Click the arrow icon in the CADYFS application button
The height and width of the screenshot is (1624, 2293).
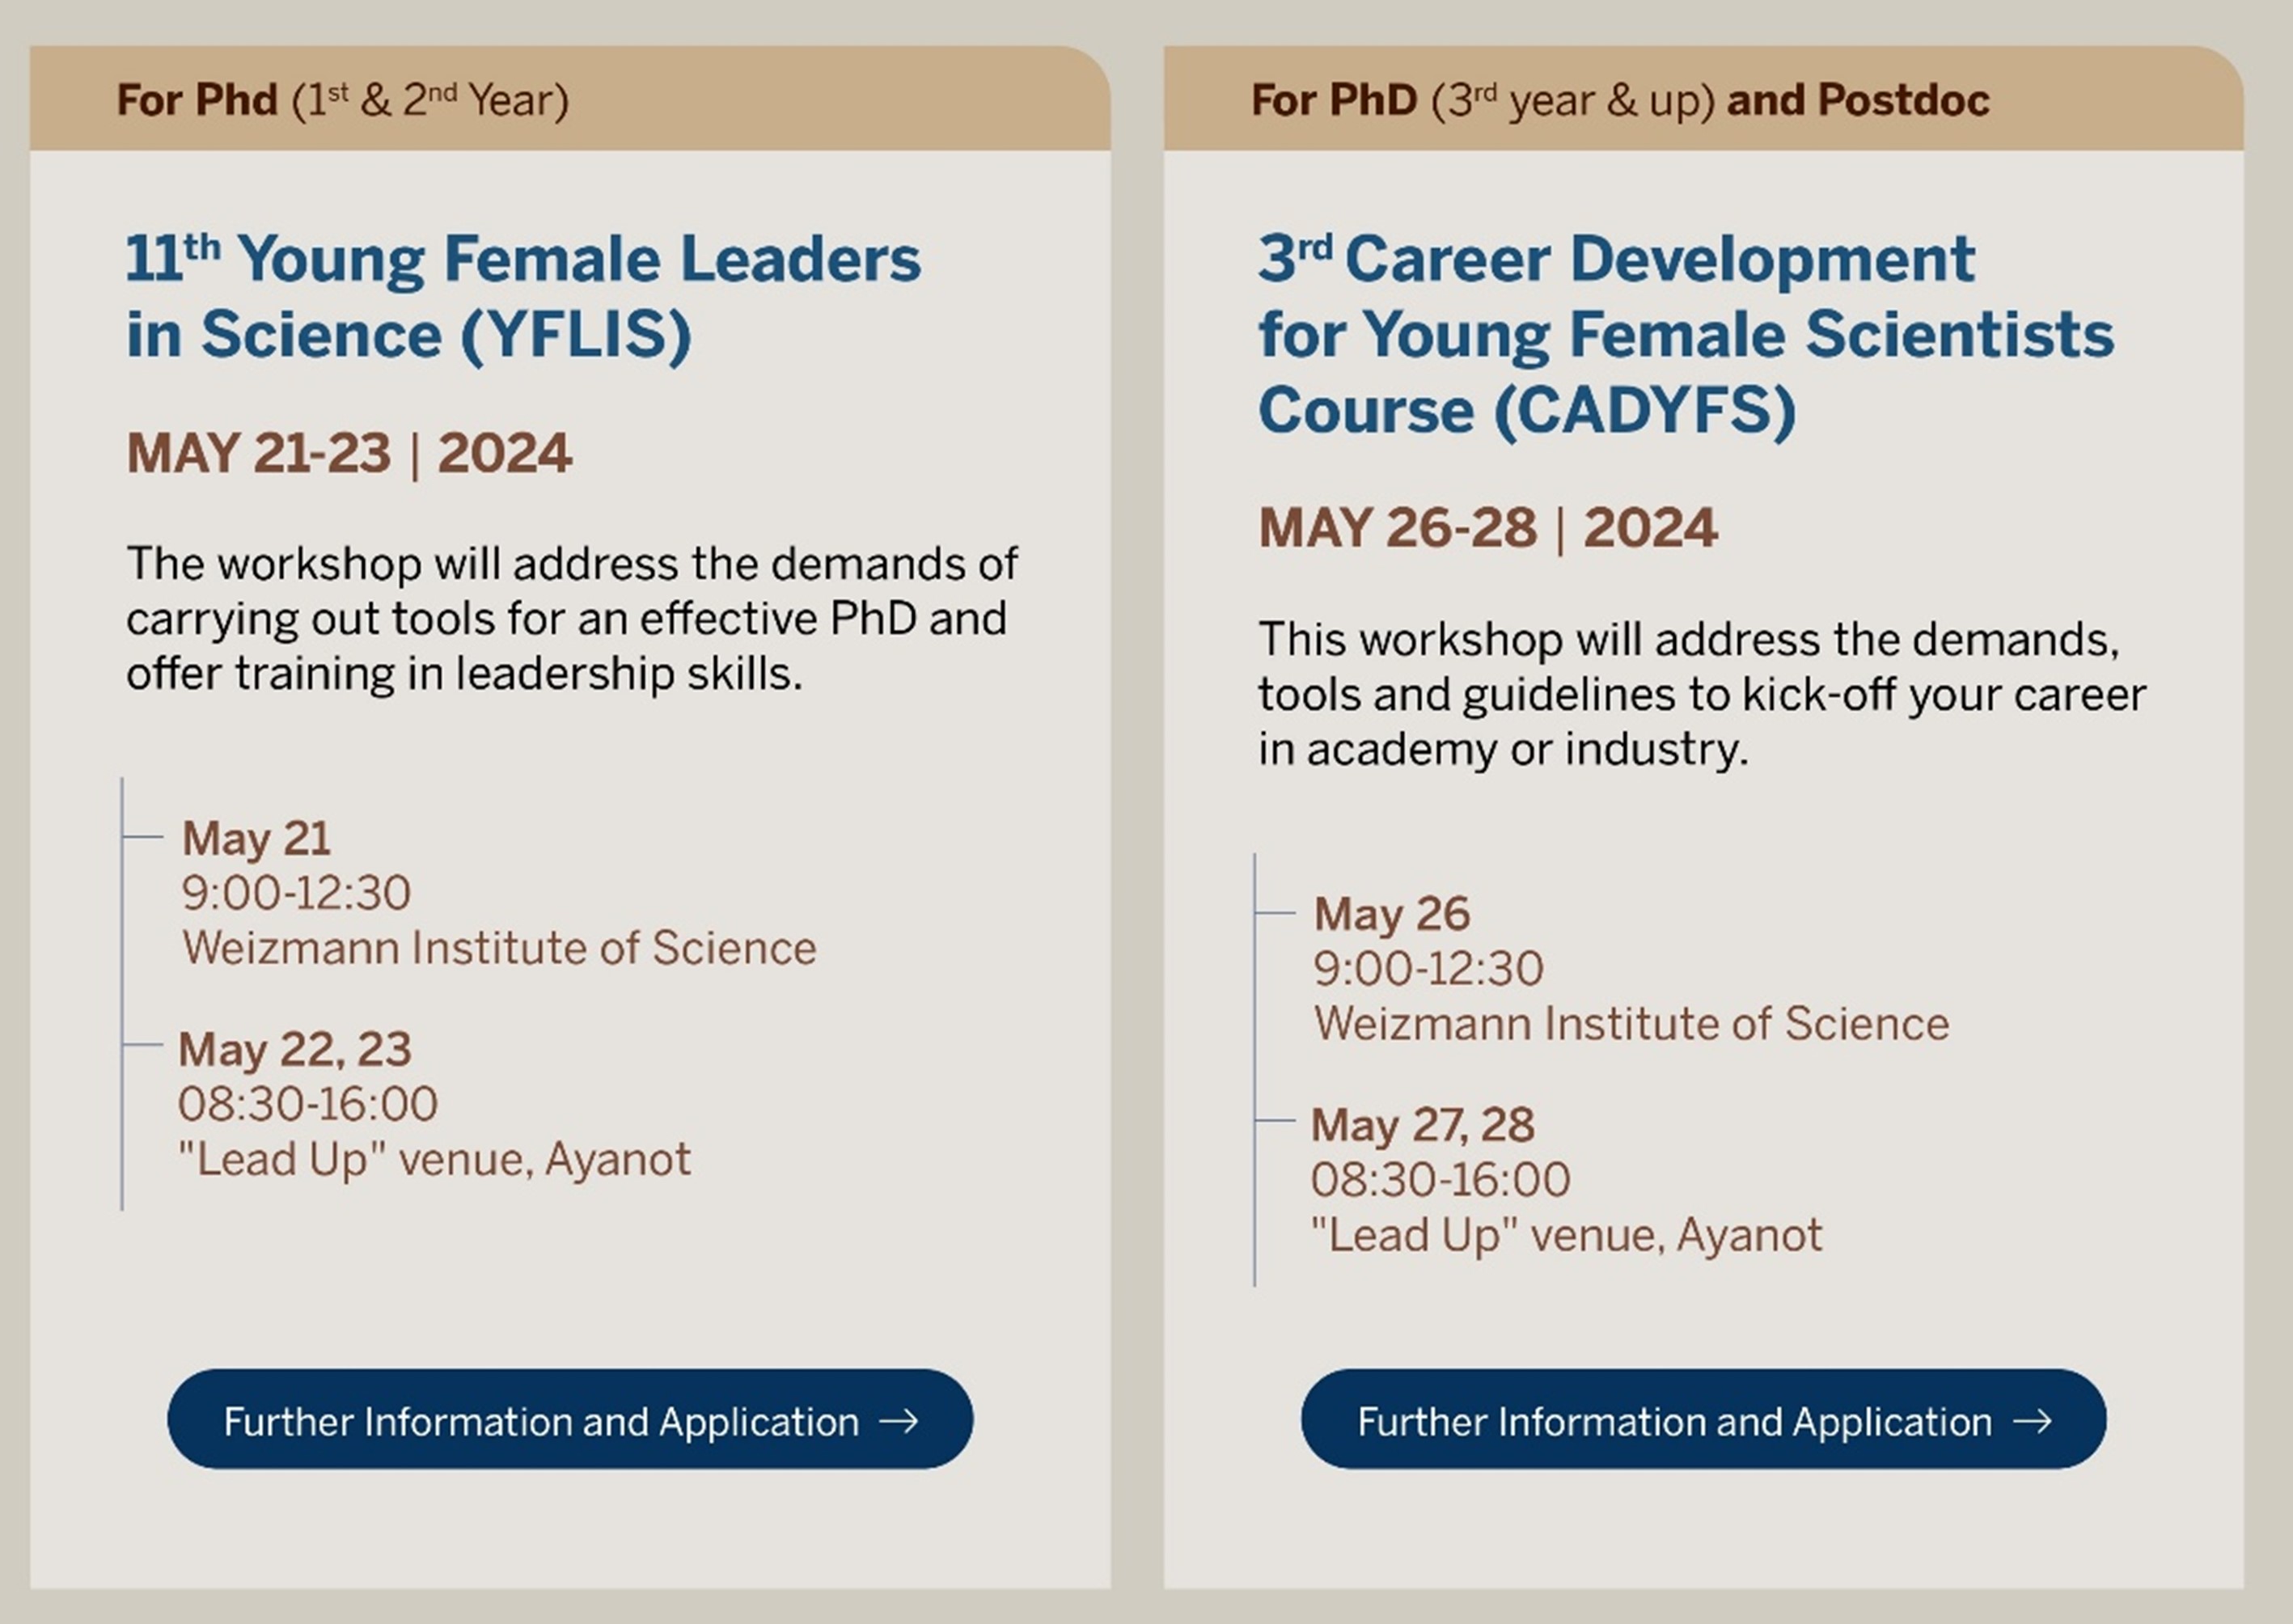coord(2031,1421)
